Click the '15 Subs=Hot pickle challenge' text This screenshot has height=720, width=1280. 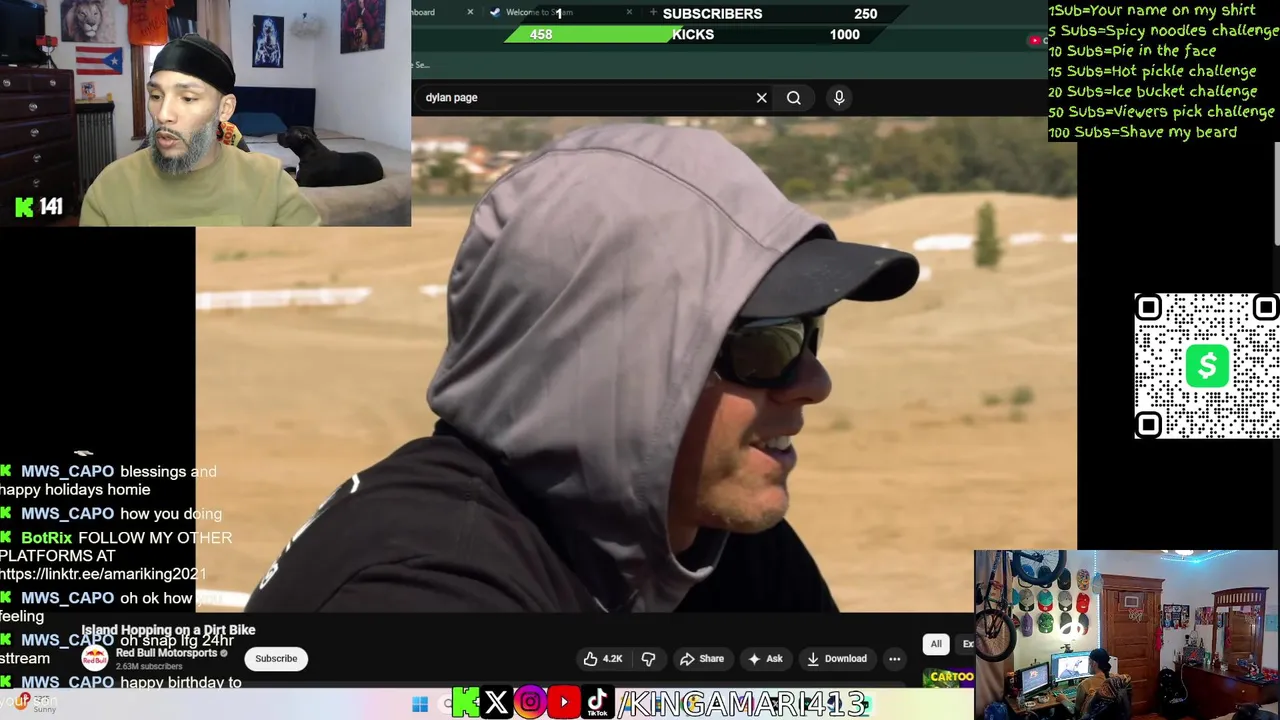pyautogui.click(x=1152, y=71)
